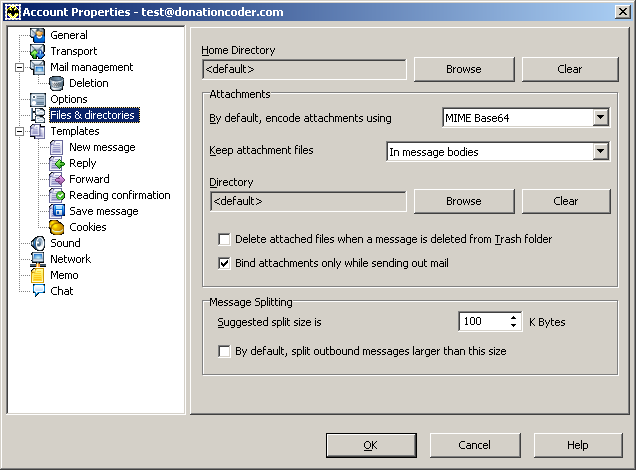The width and height of the screenshot is (636, 470).
Task: Collapse the Mail management tree node
Action: click(19, 67)
